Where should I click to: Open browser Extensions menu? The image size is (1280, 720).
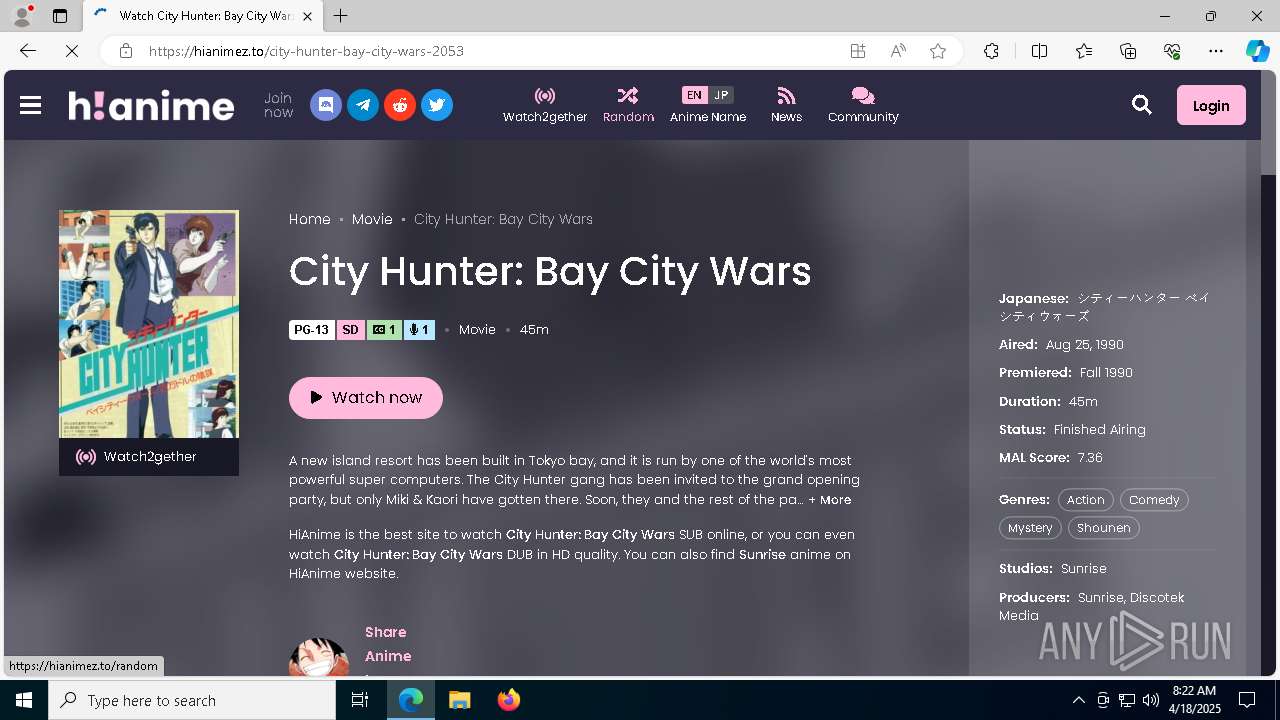coord(991,51)
